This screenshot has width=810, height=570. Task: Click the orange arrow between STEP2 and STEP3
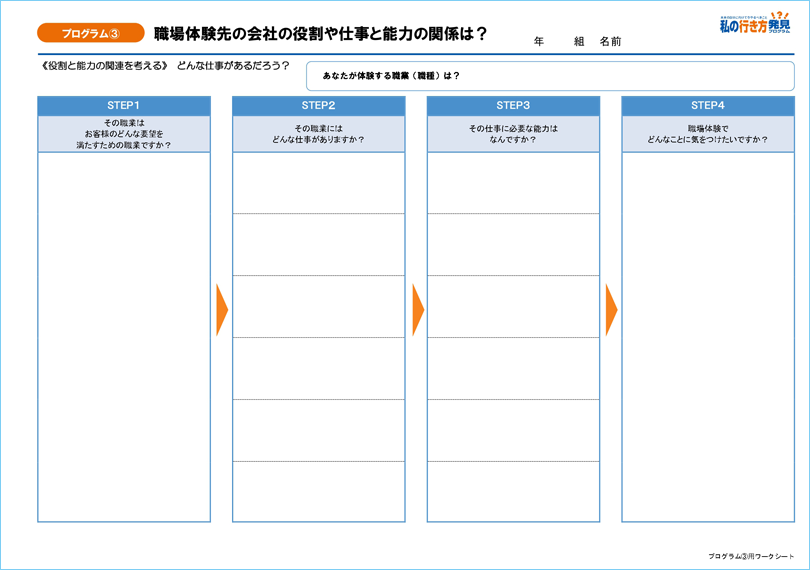point(418,310)
